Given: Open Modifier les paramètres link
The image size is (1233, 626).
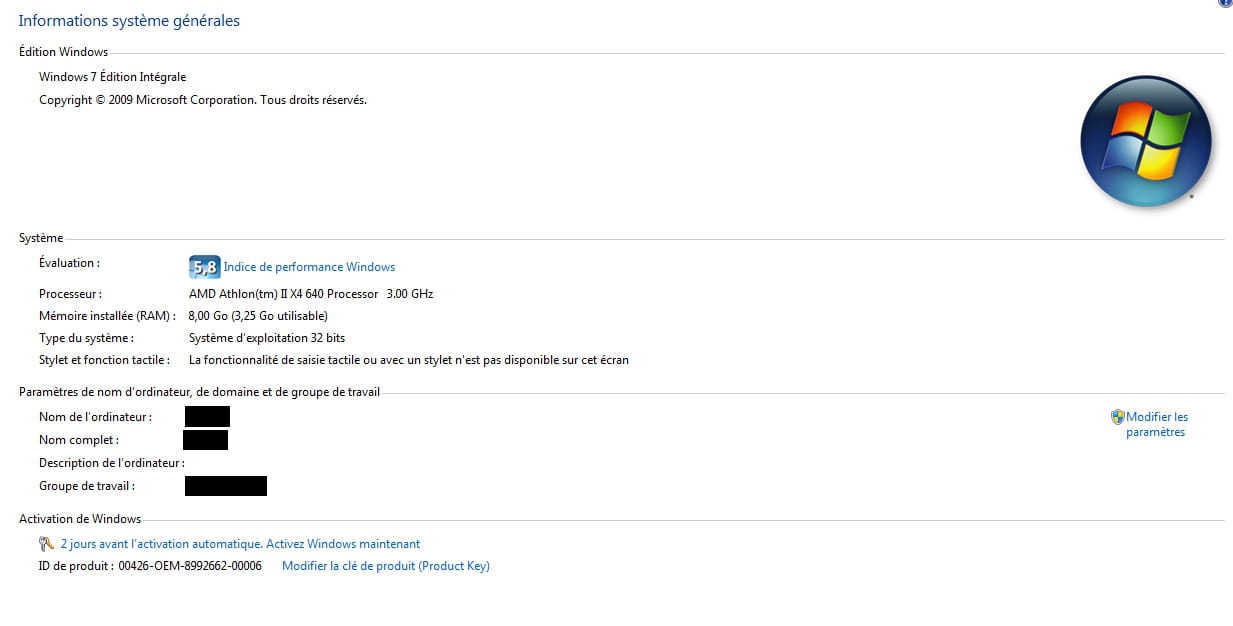Looking at the screenshot, I should 1156,424.
